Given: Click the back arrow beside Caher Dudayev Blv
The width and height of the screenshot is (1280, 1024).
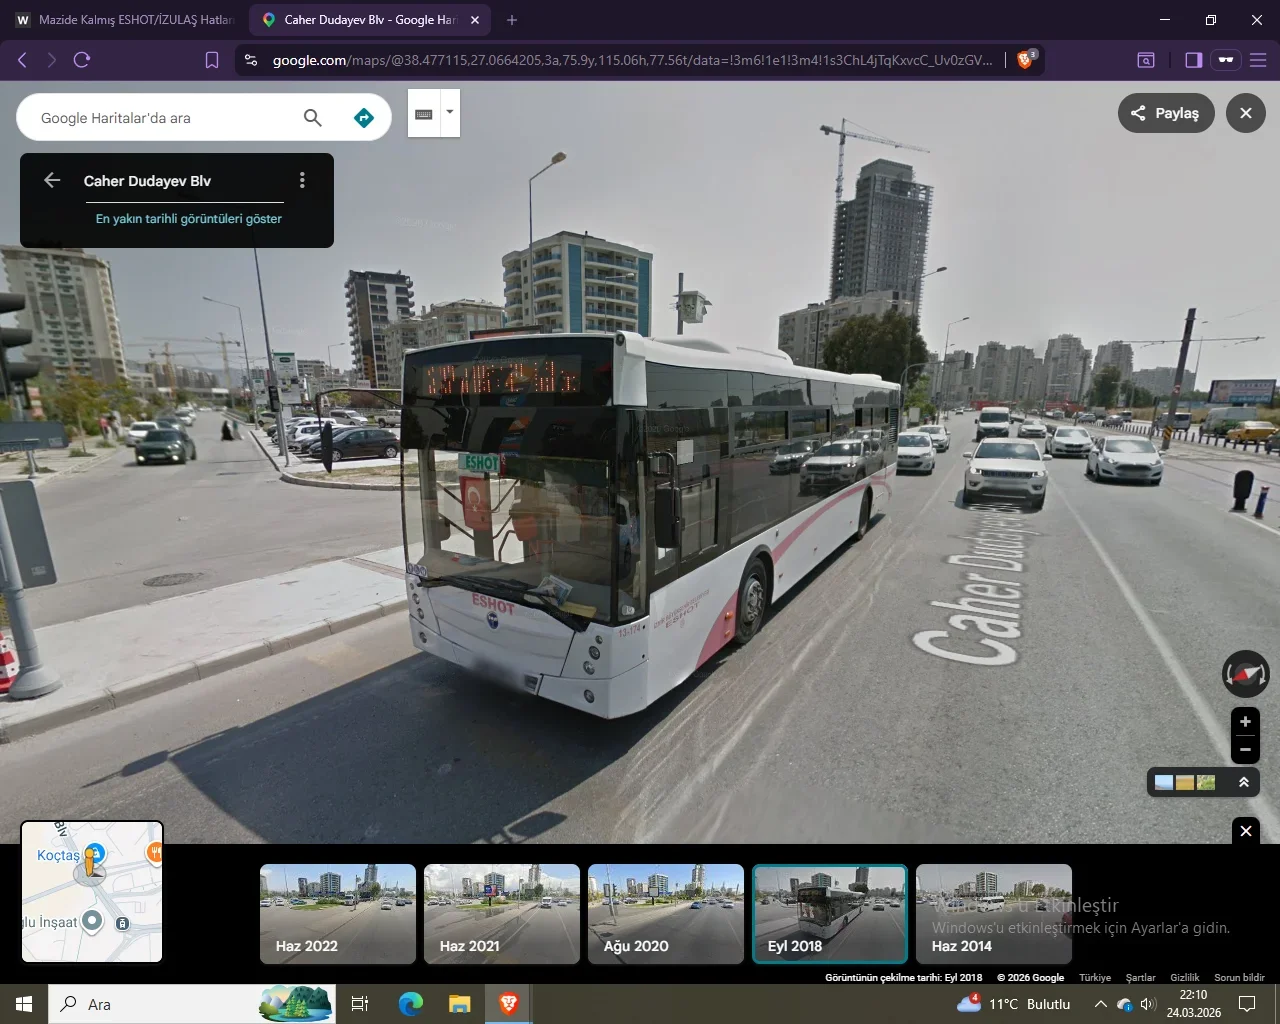Looking at the screenshot, I should click(52, 180).
